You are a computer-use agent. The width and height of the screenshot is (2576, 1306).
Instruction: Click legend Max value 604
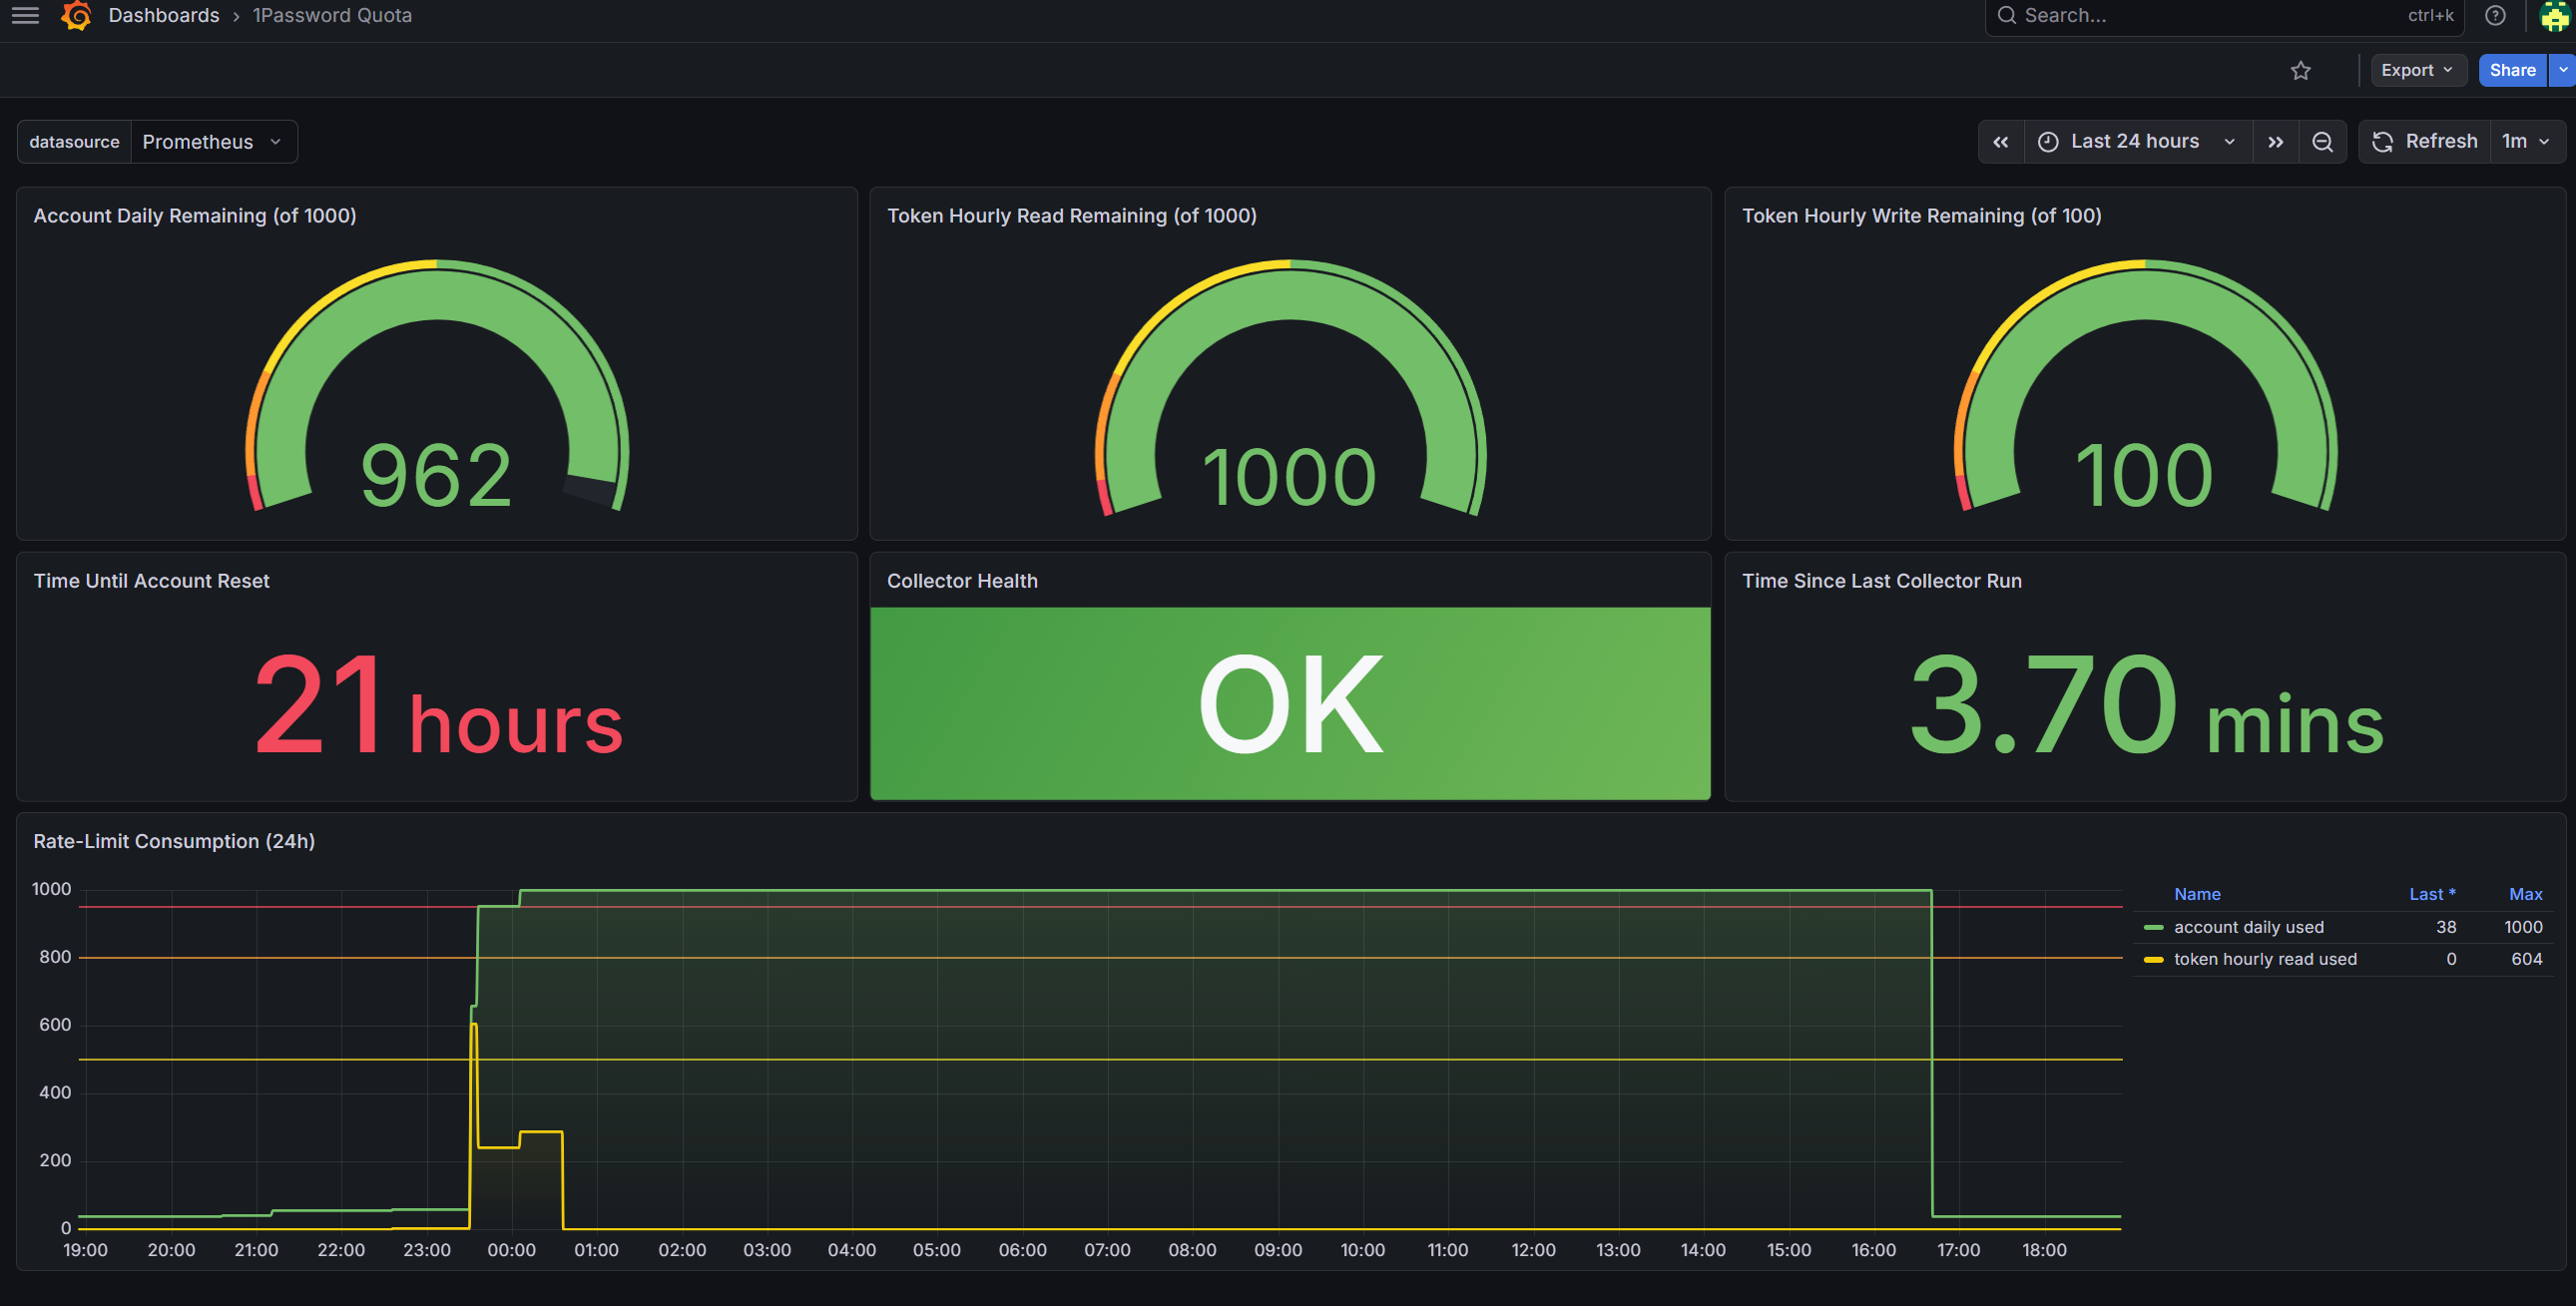click(2526, 959)
